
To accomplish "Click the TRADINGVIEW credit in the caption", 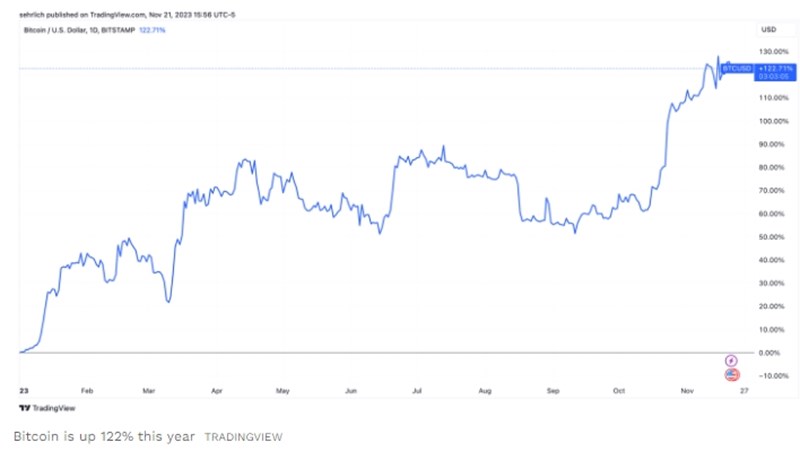I will coord(243,437).
